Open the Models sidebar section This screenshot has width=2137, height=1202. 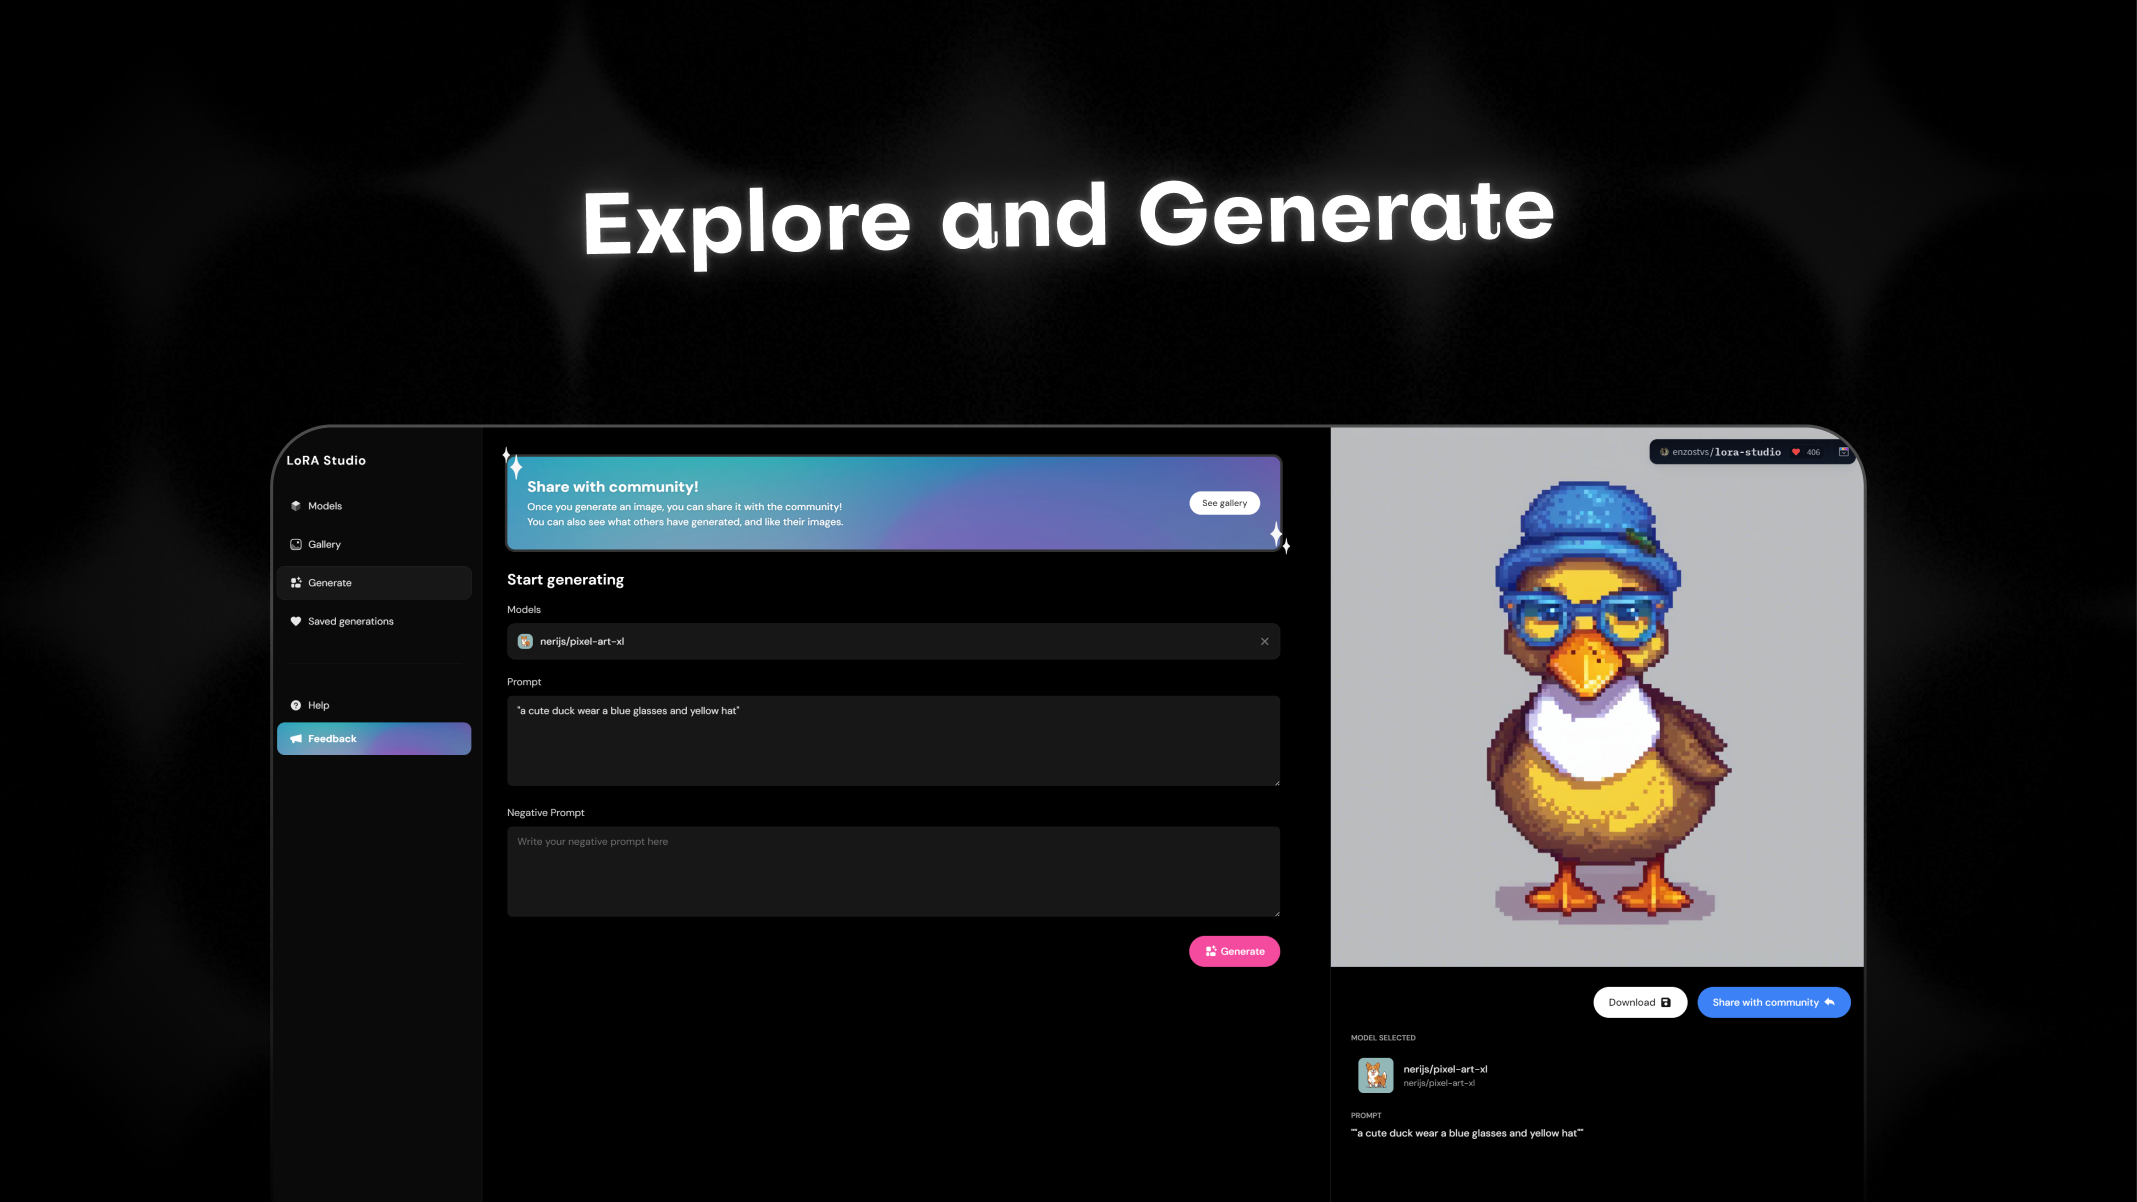point(324,506)
